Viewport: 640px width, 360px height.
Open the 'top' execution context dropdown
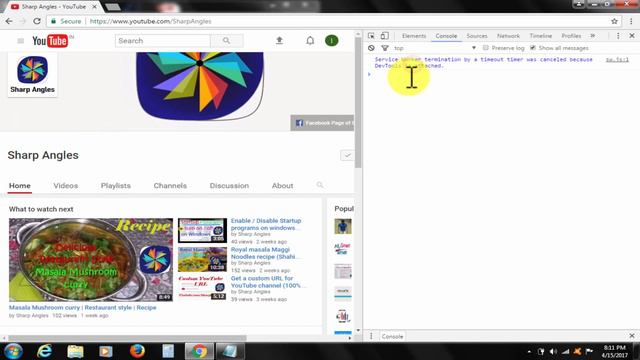[435, 48]
